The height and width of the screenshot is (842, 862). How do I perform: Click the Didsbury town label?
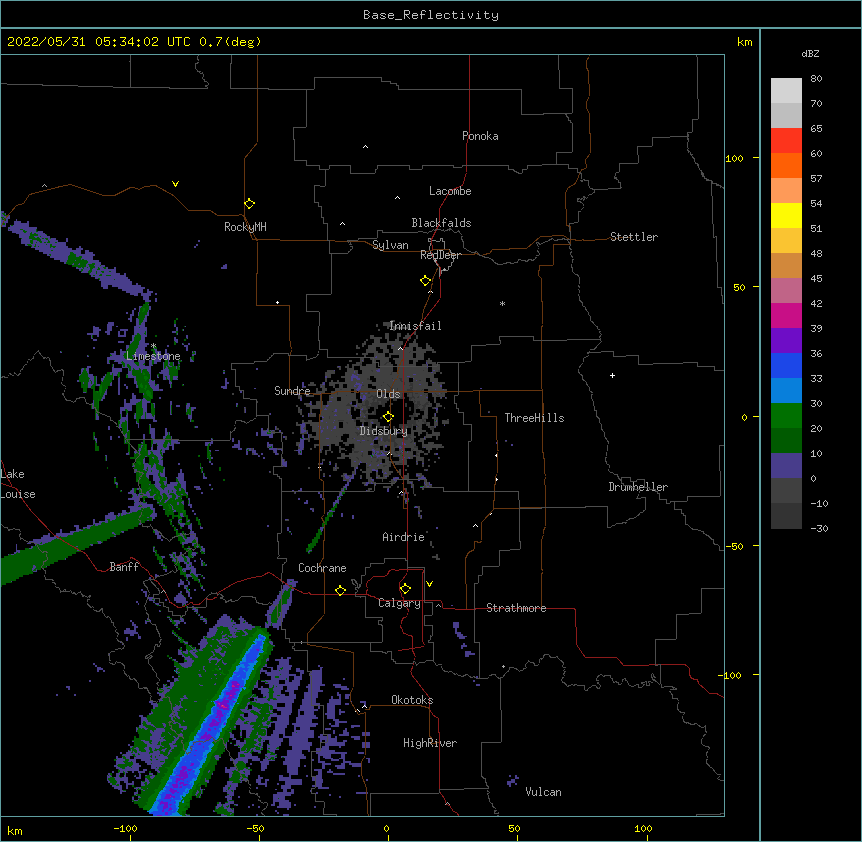point(384,431)
